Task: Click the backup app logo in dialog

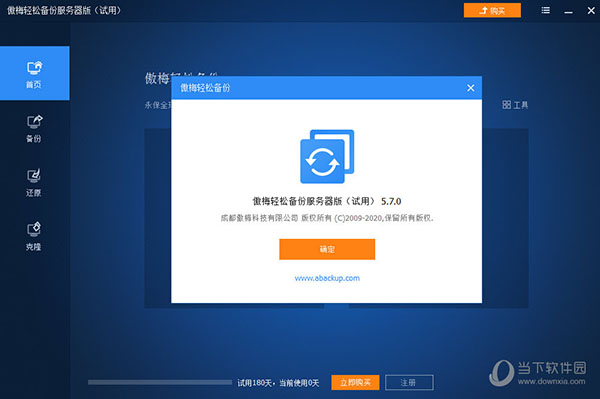Action: click(327, 156)
